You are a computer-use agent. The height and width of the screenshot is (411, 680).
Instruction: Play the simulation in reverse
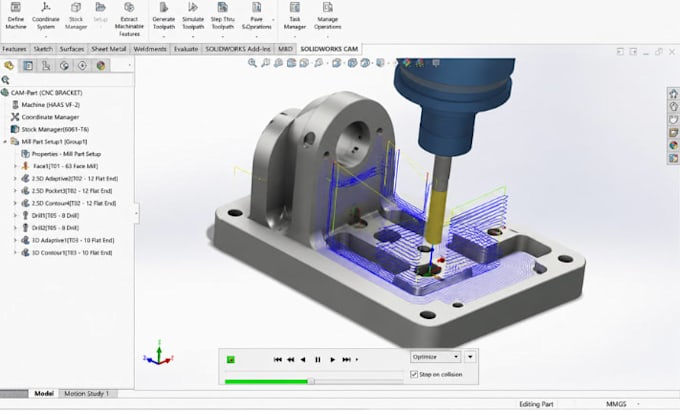pos(303,359)
